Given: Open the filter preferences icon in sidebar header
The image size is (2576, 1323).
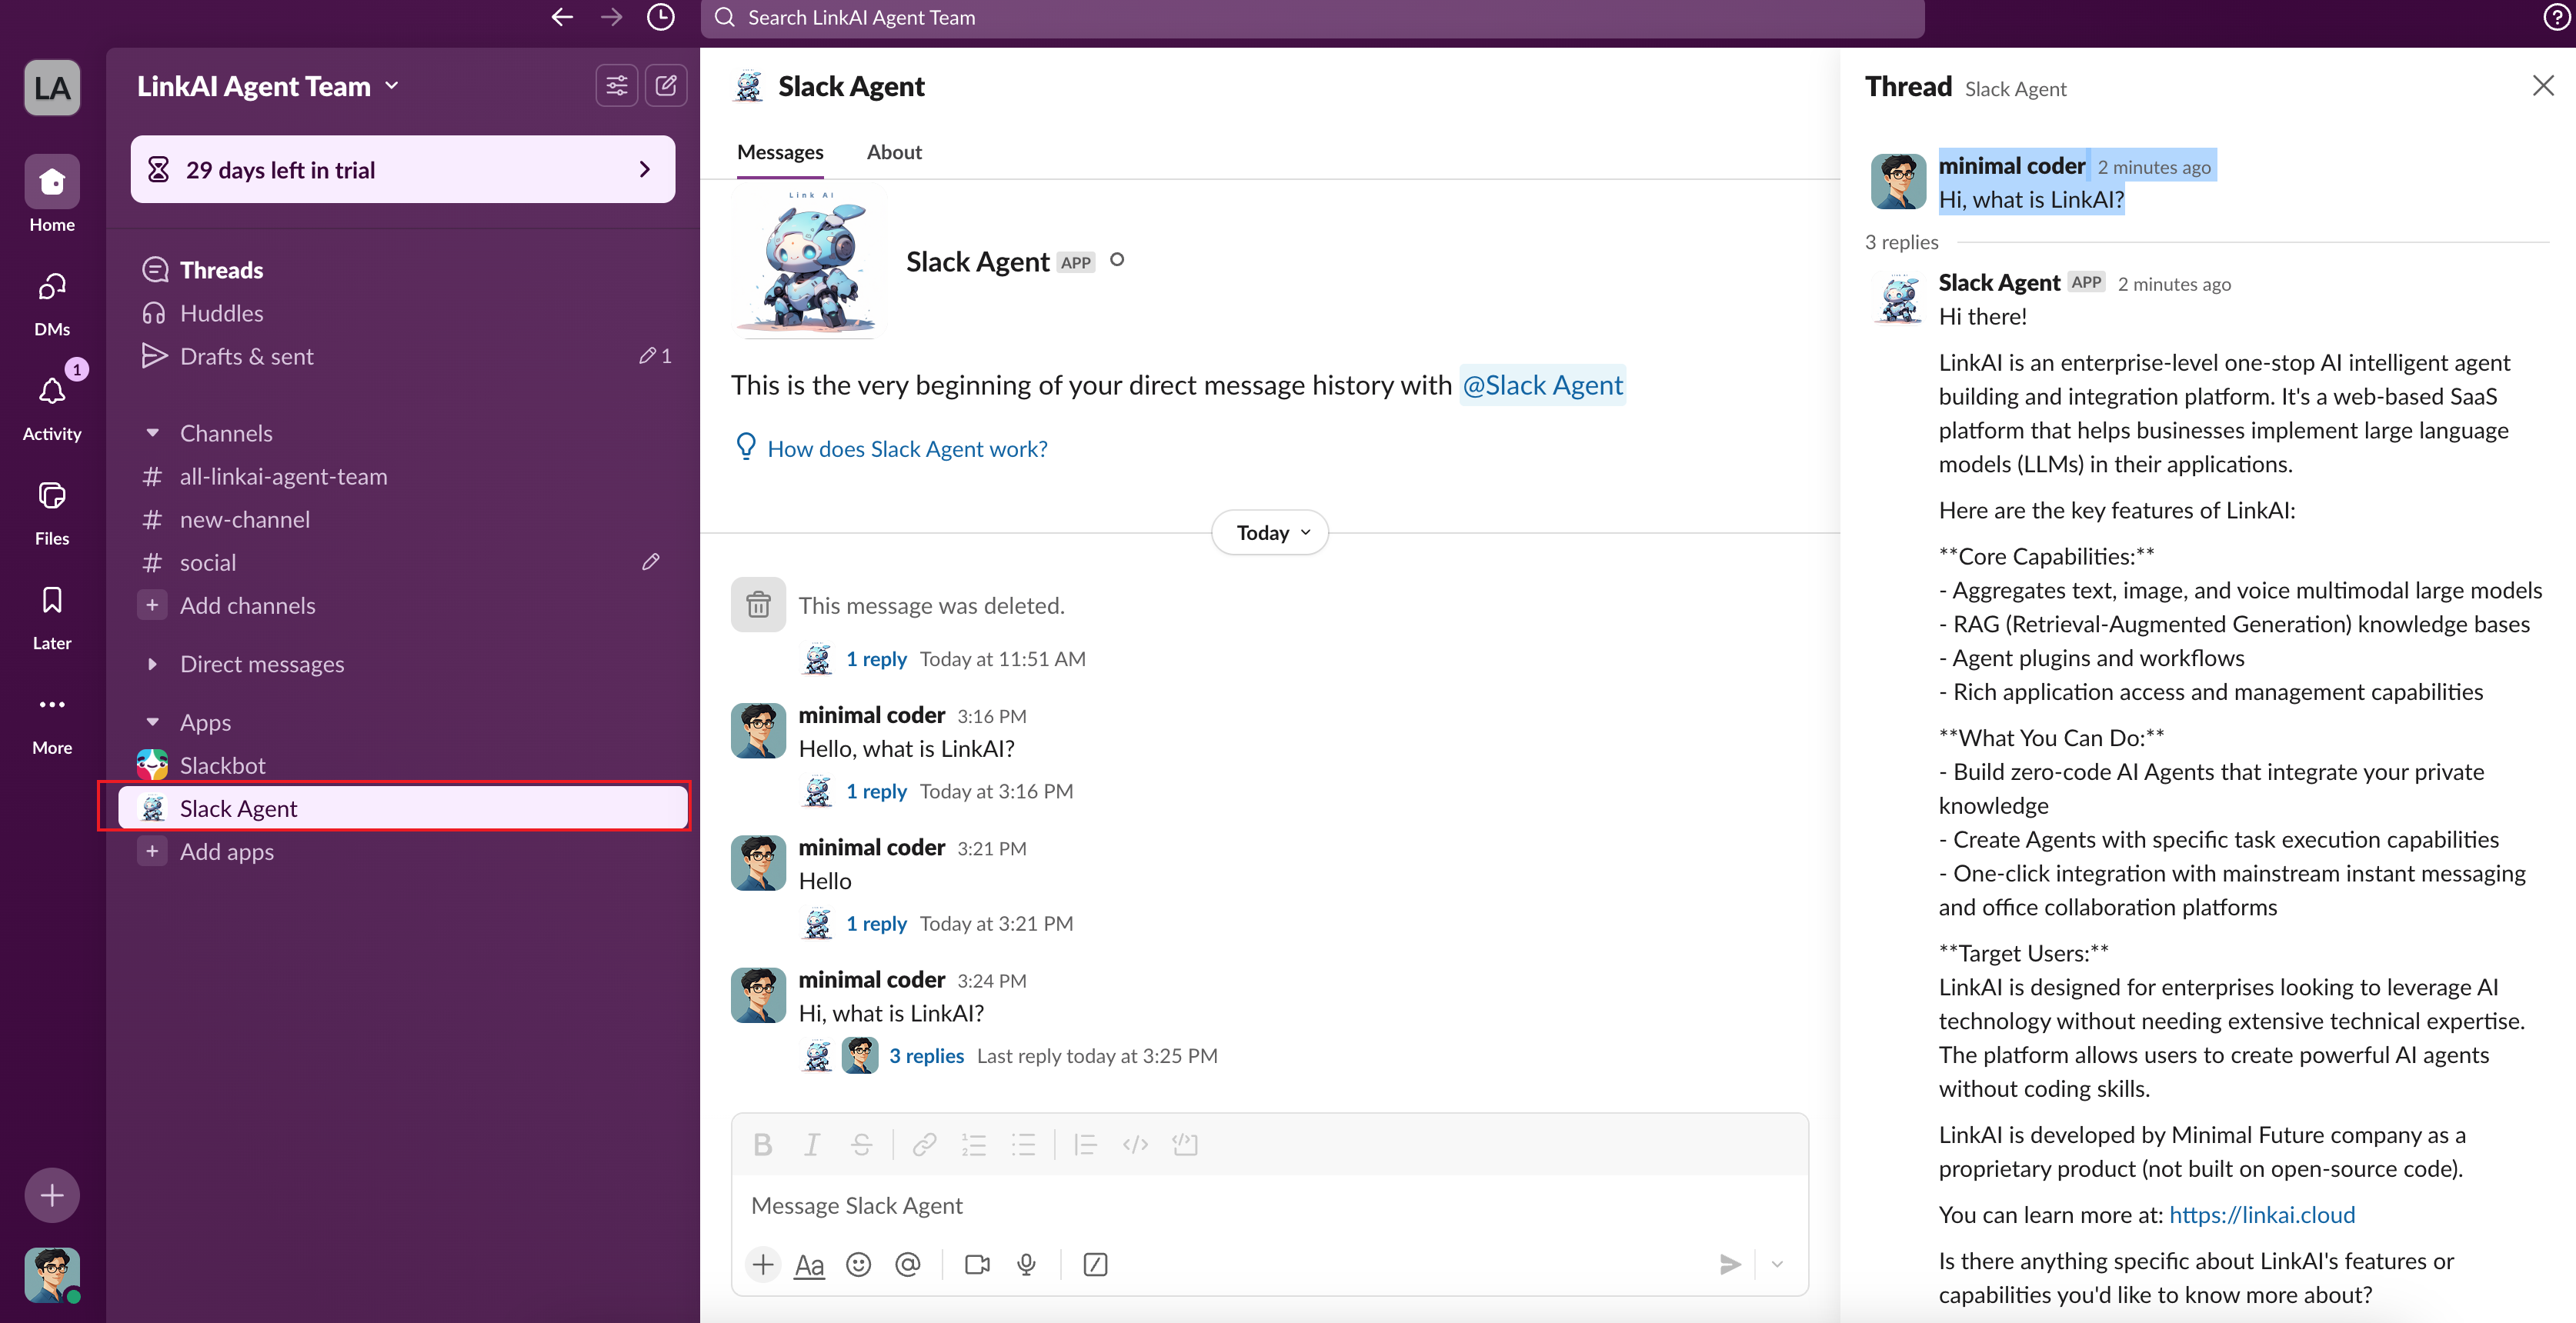Looking at the screenshot, I should coord(617,86).
